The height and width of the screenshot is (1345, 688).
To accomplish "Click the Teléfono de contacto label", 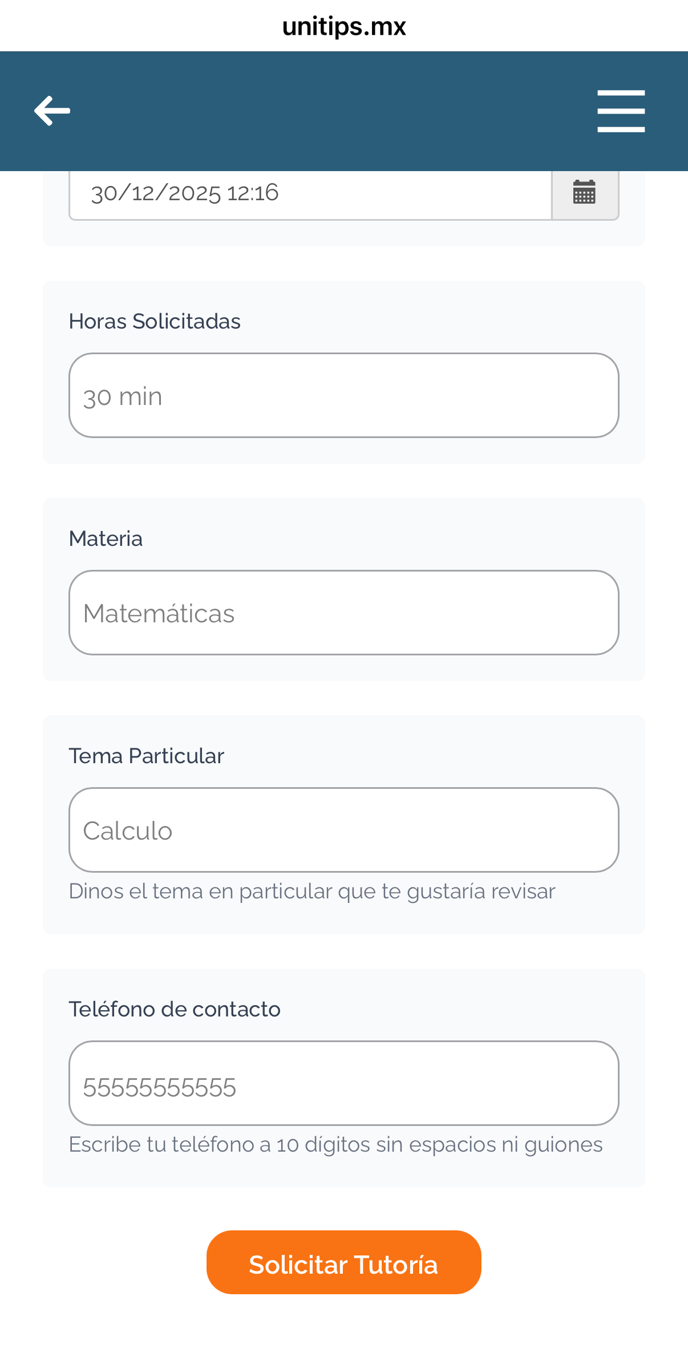I will (174, 1010).
